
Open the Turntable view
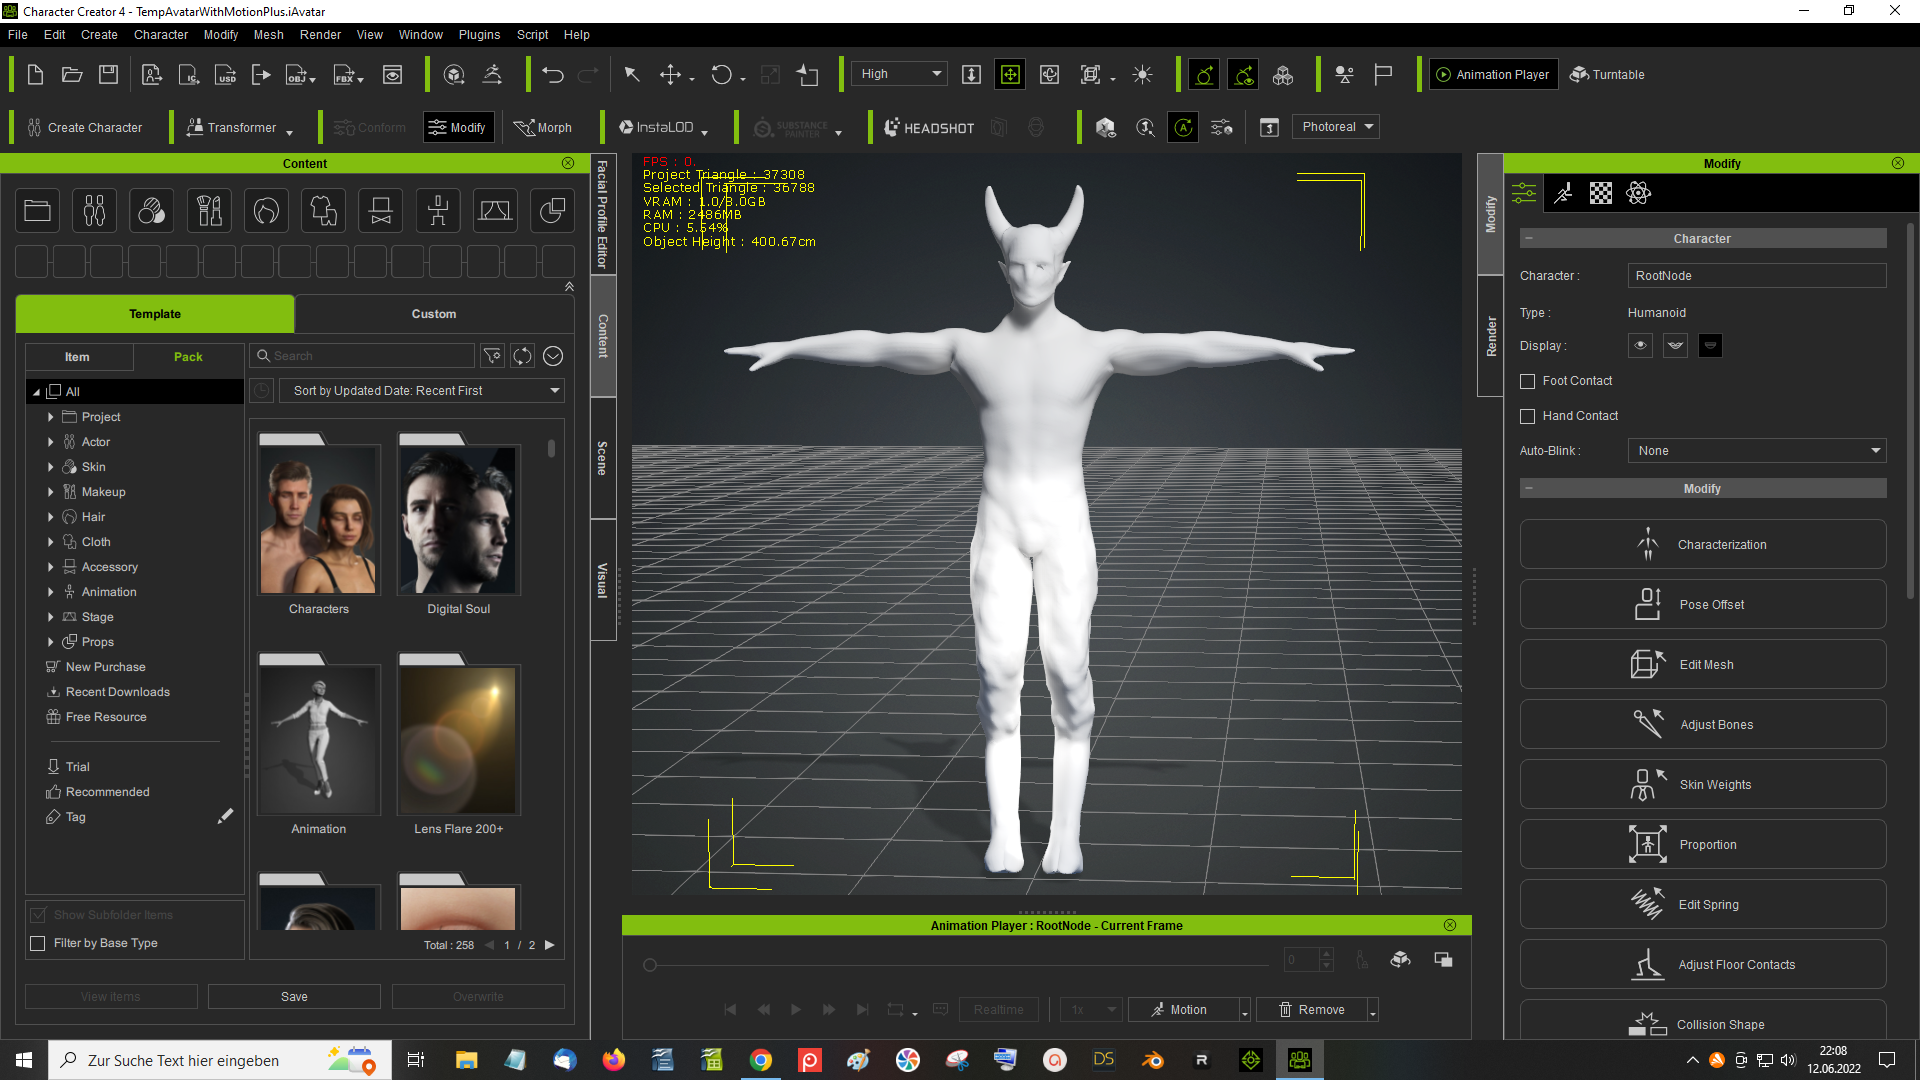tap(1607, 75)
